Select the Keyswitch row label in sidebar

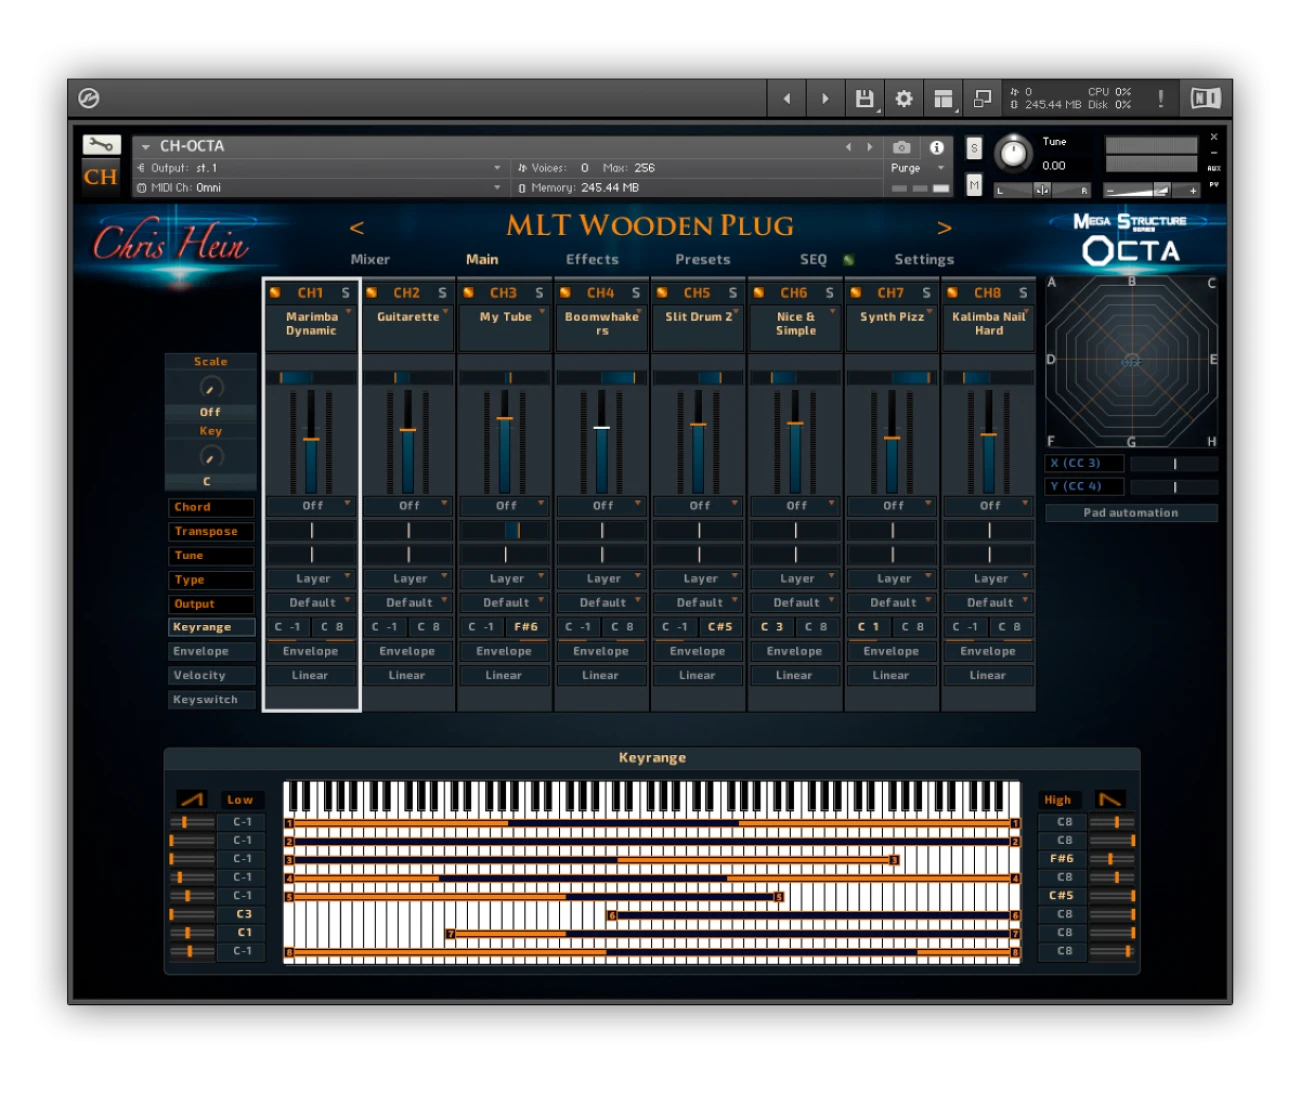(212, 700)
